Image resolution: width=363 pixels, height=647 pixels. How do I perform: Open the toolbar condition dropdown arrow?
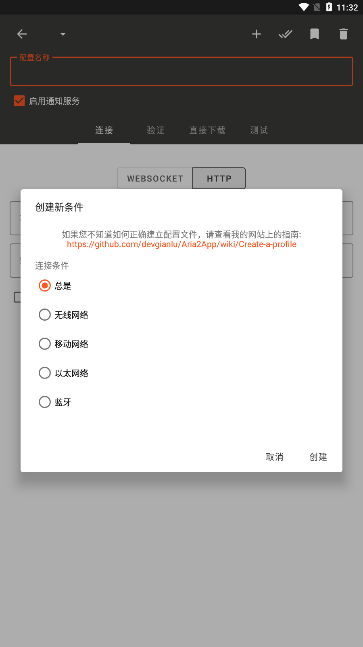(63, 34)
